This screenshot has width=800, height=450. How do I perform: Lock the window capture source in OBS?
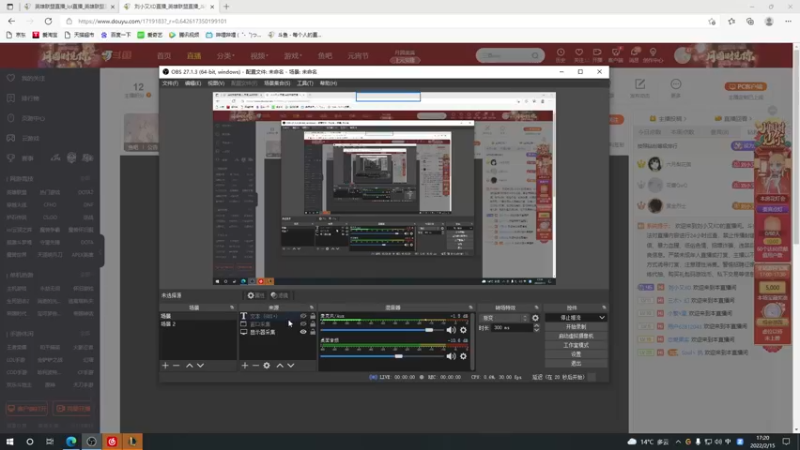(313, 324)
